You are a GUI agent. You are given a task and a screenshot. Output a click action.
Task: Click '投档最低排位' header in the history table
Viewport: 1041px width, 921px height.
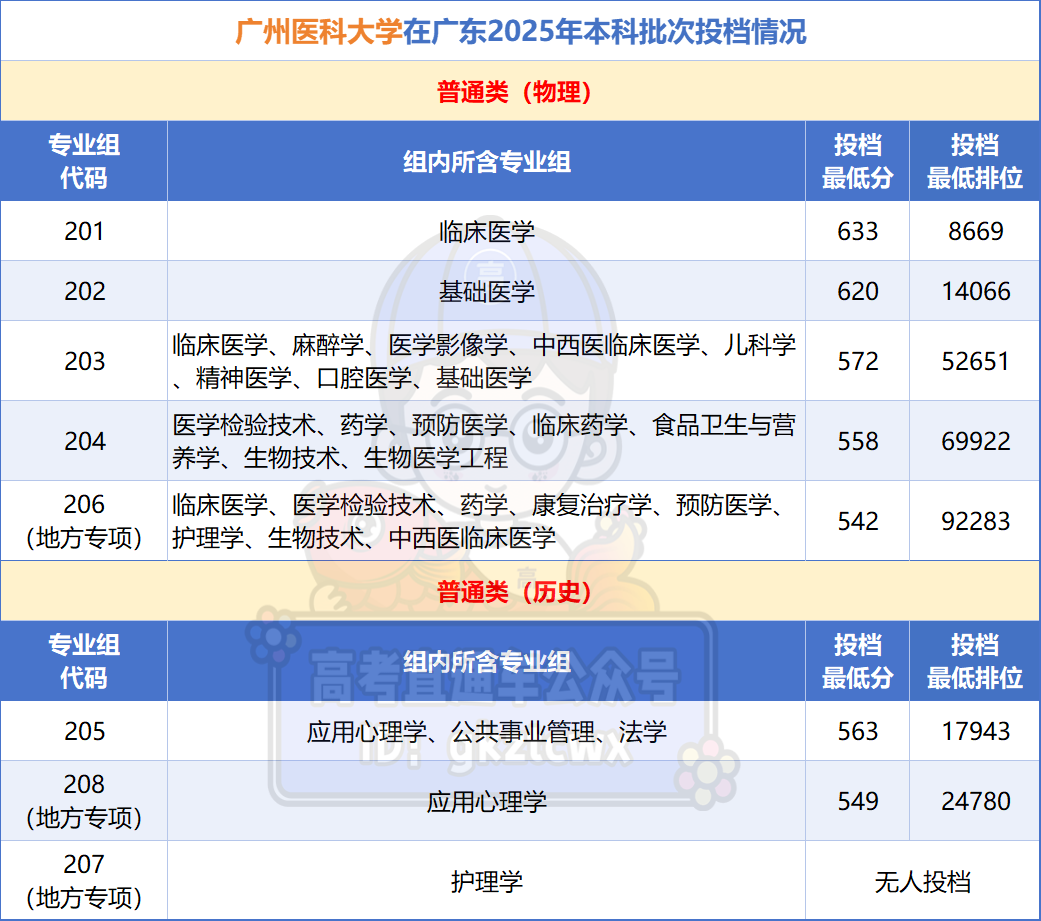point(975,661)
